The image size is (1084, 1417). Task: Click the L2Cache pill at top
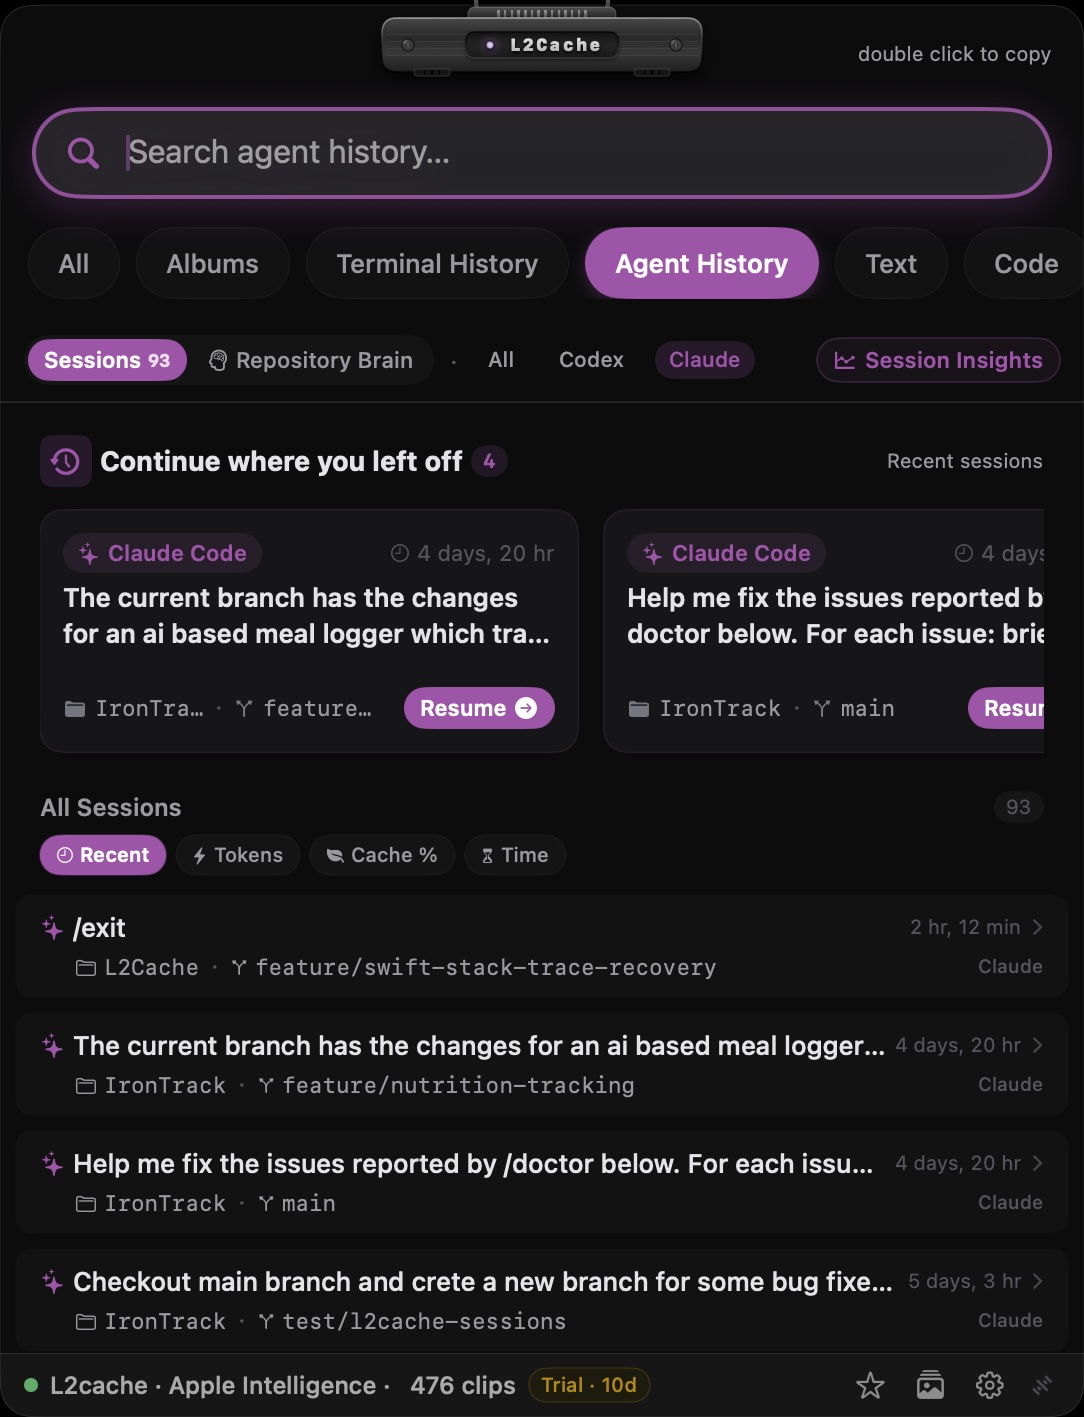pyautogui.click(x=541, y=45)
